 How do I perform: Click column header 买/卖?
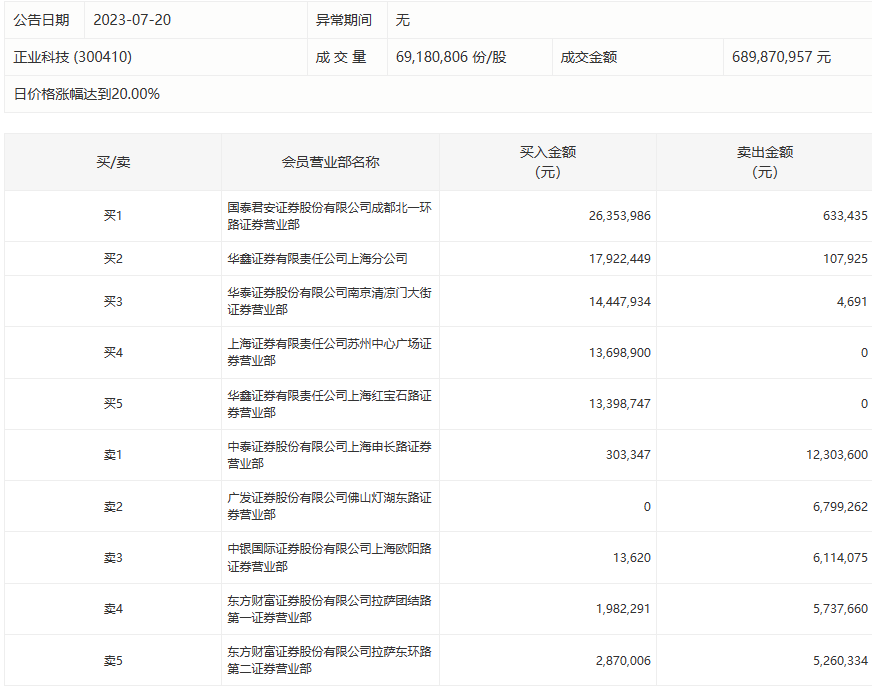pos(113,162)
